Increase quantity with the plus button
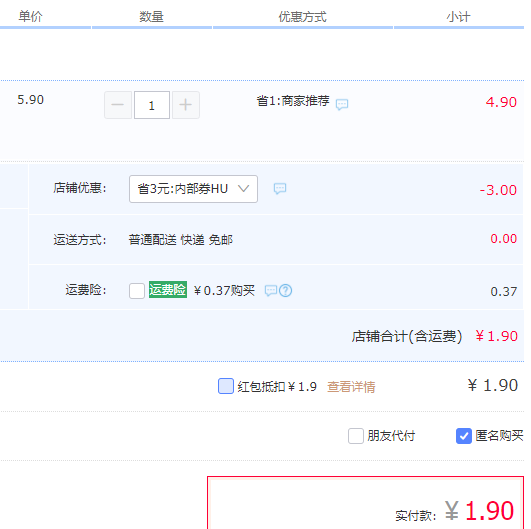Viewport: 531px width, 529px height. [x=186, y=105]
